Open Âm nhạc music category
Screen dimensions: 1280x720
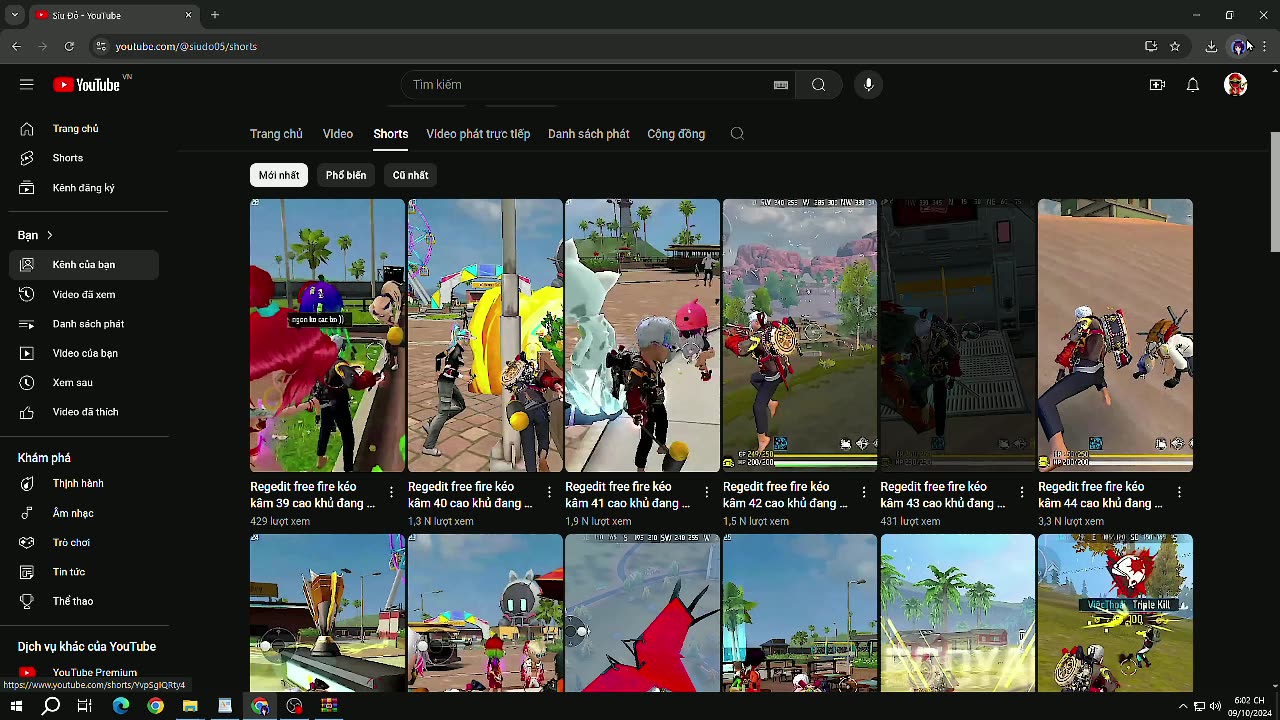(84, 513)
